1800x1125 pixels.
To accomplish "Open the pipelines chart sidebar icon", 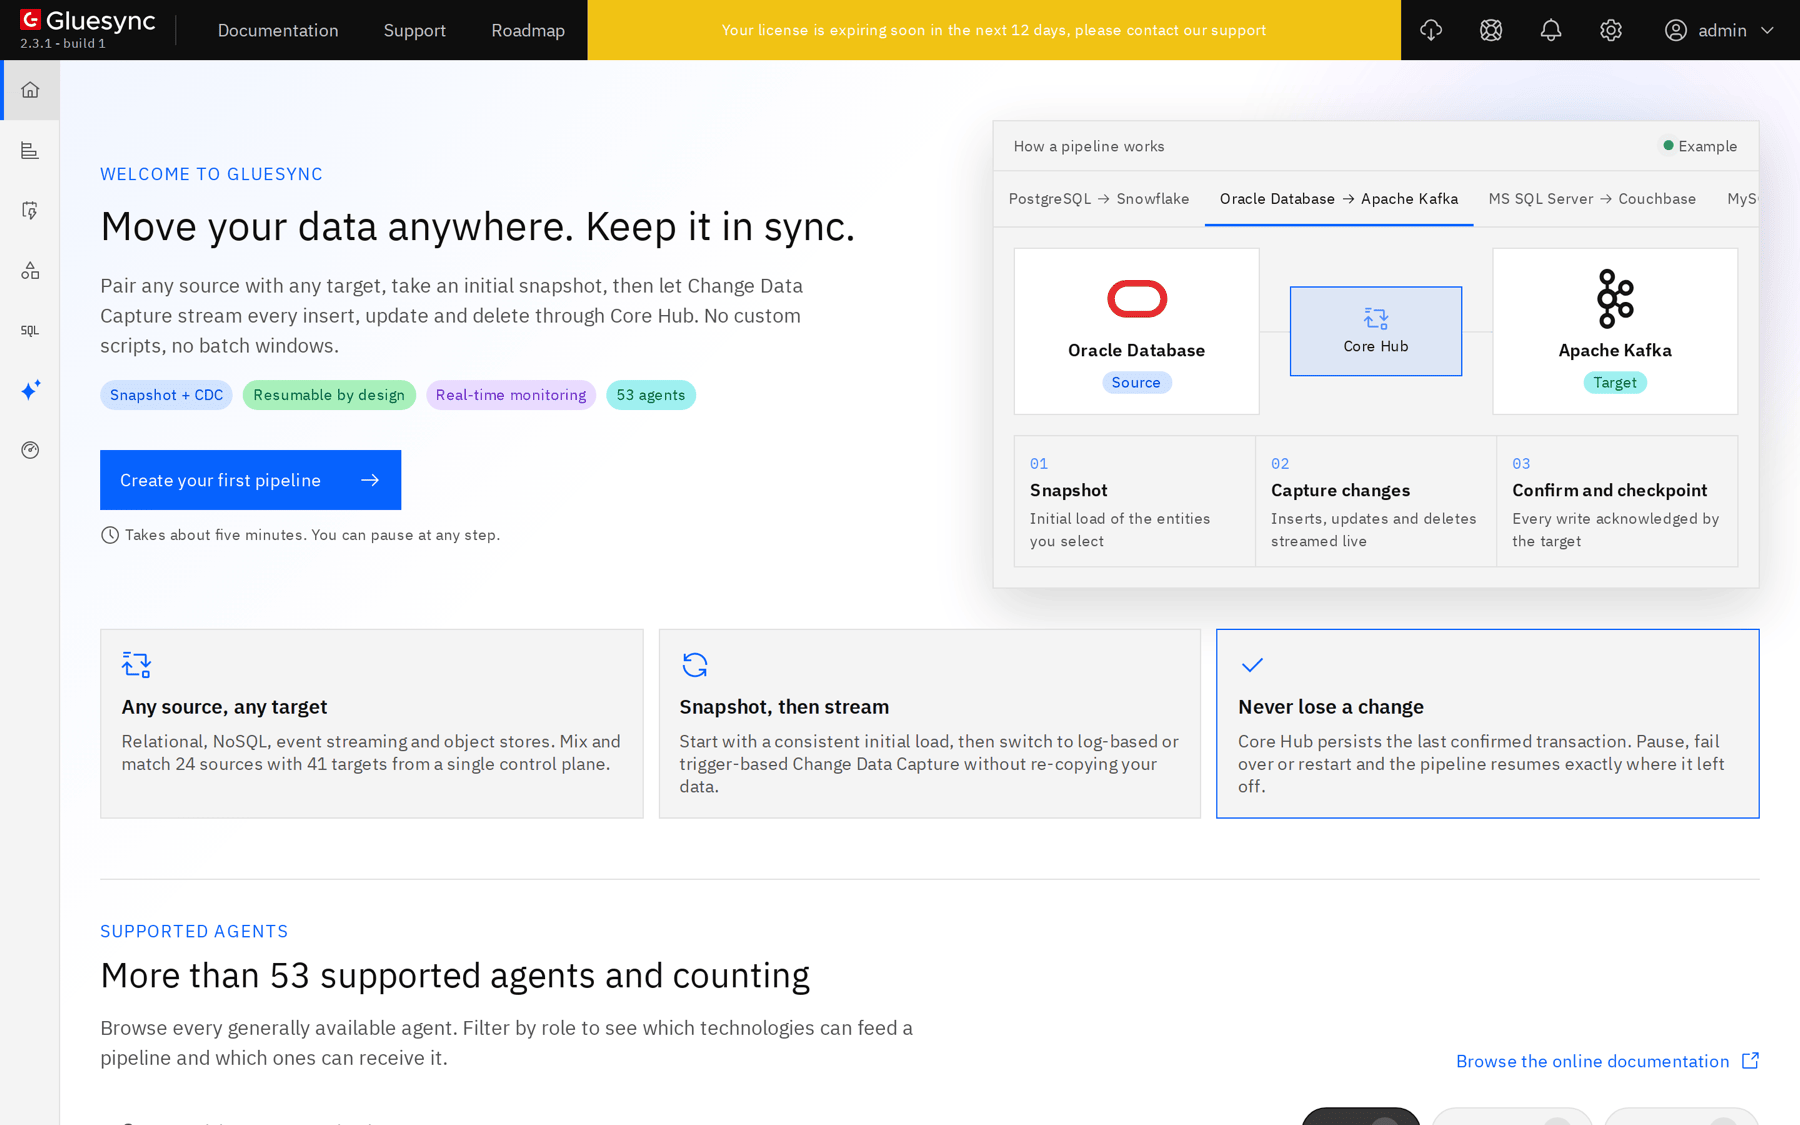I will (30, 150).
